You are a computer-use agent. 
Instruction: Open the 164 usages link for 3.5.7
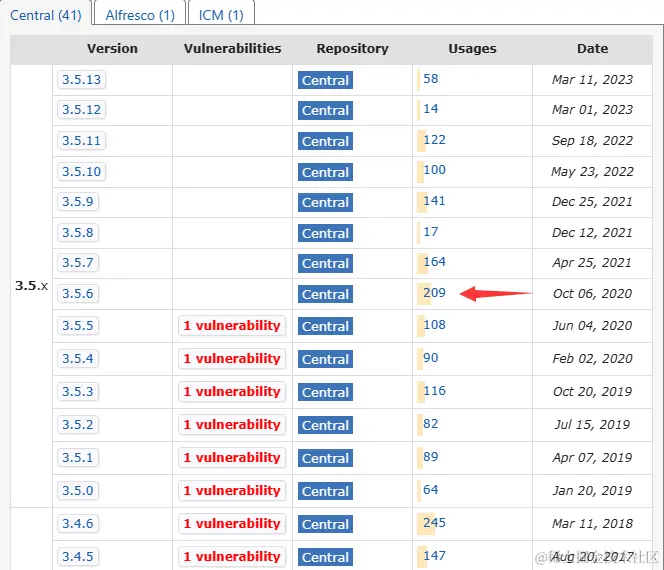click(434, 262)
